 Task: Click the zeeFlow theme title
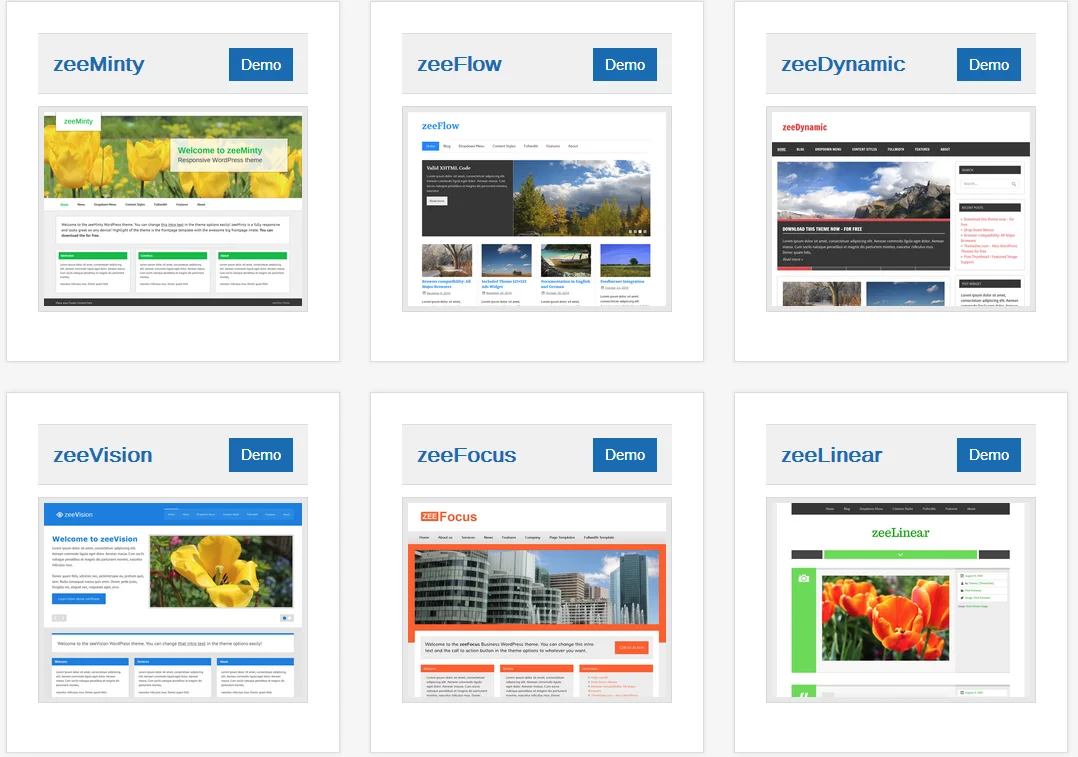pos(459,64)
